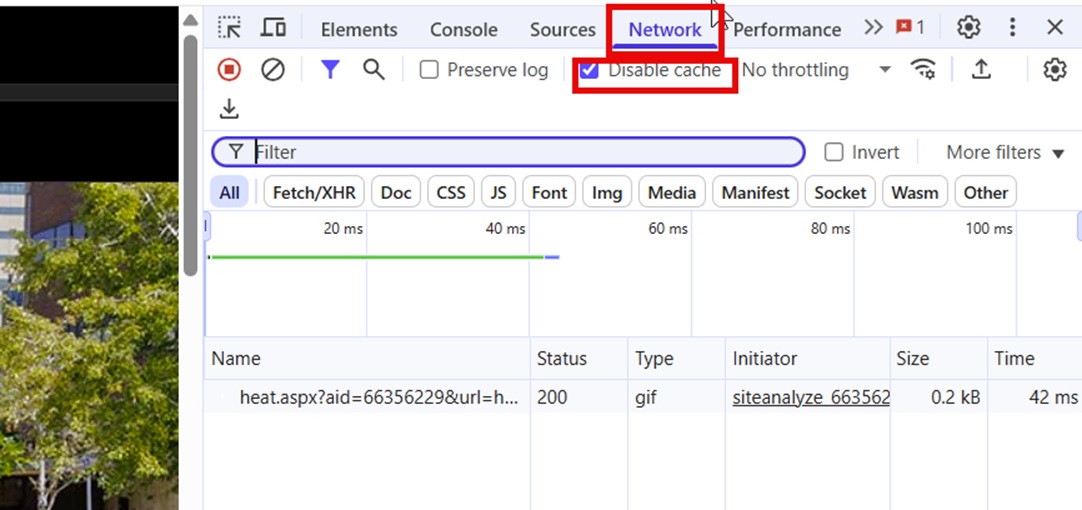Select the Network tab
This screenshot has height=510, width=1082.
(665, 30)
